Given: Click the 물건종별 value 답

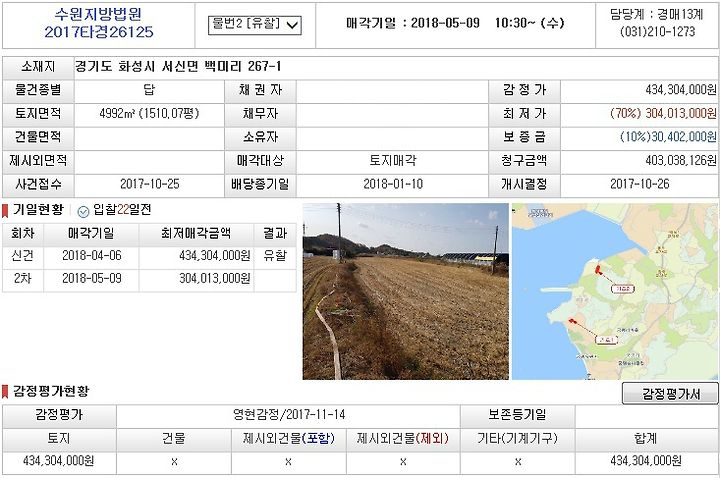Looking at the screenshot, I should coord(149,90).
